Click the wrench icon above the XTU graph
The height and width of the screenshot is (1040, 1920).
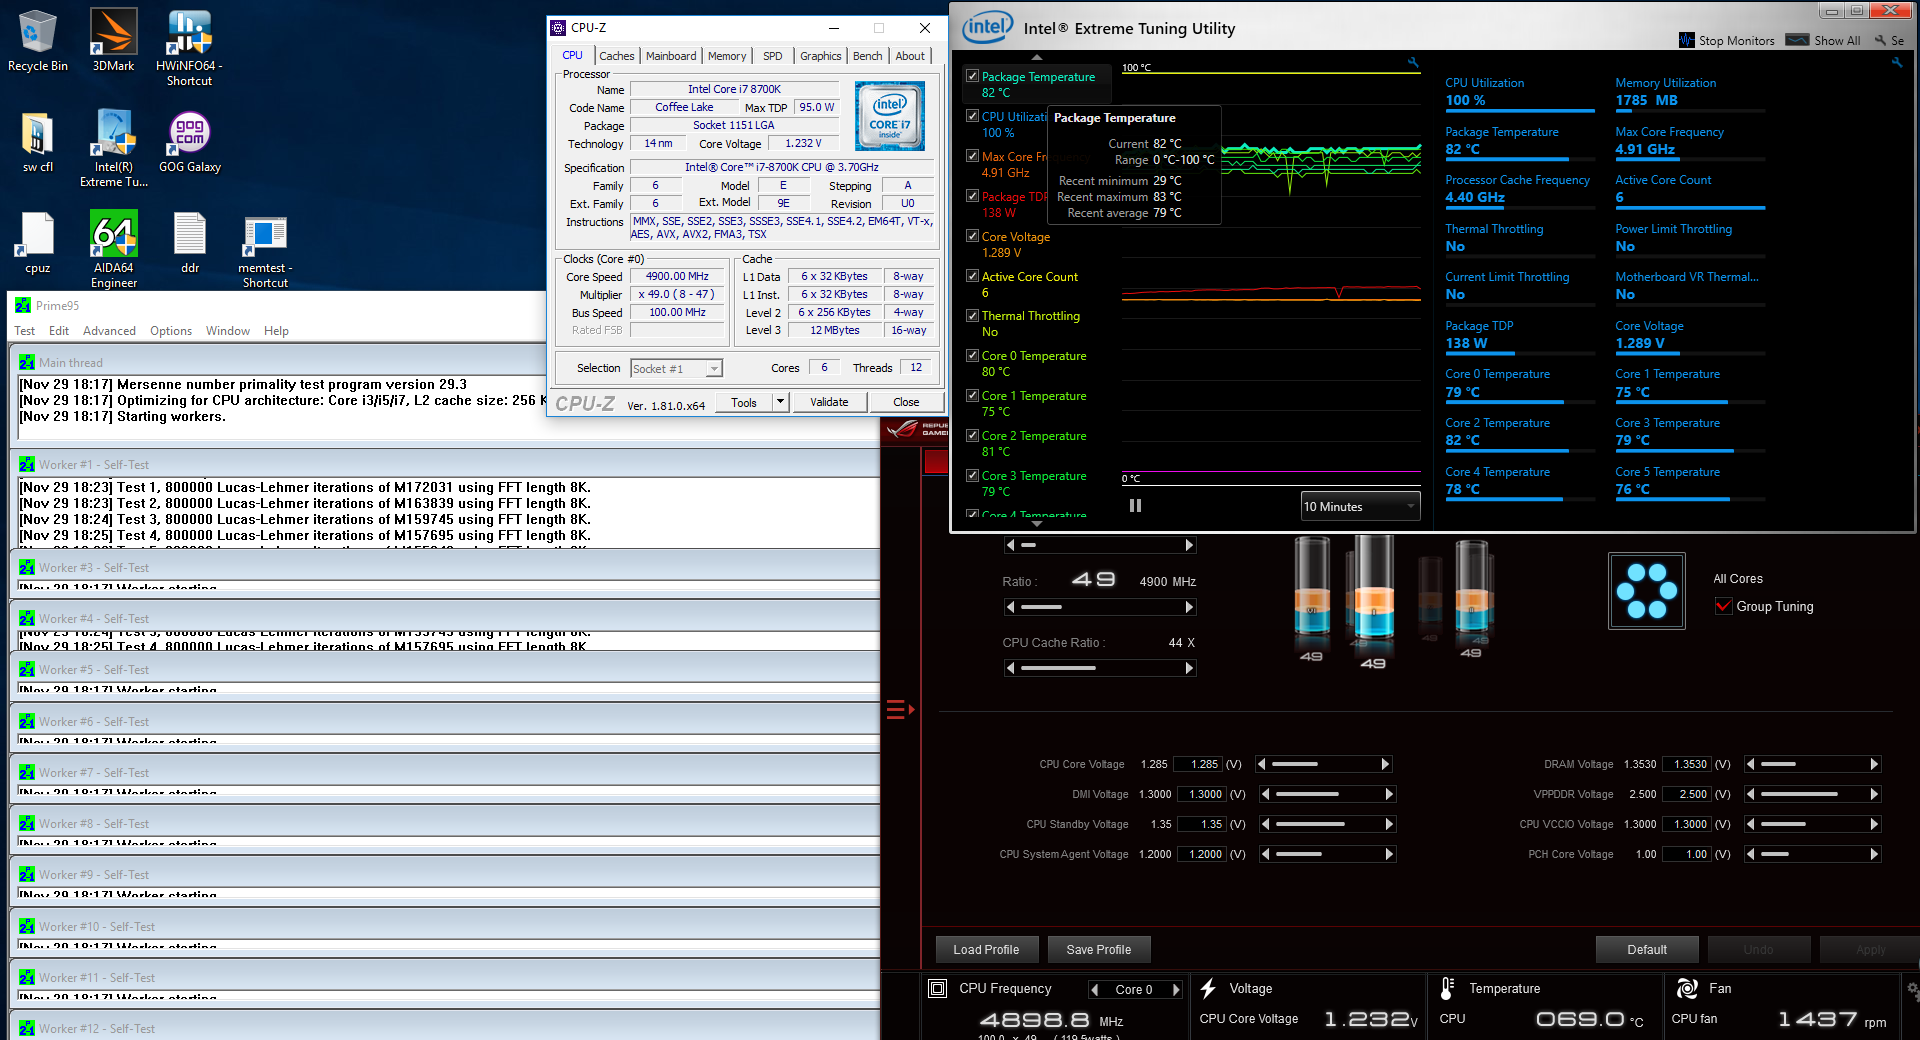tap(1413, 62)
